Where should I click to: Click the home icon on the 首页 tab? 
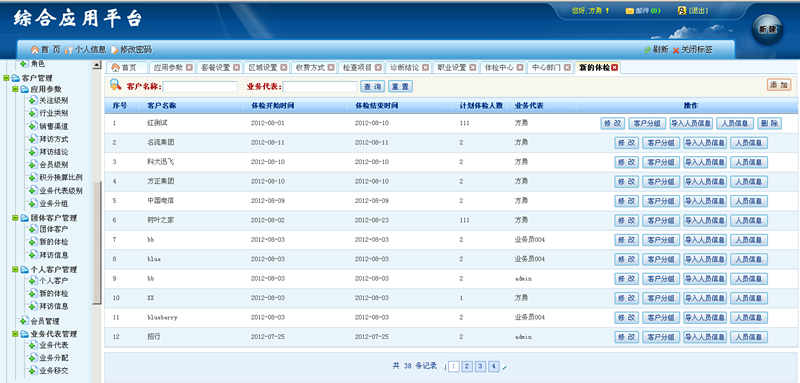click(115, 68)
